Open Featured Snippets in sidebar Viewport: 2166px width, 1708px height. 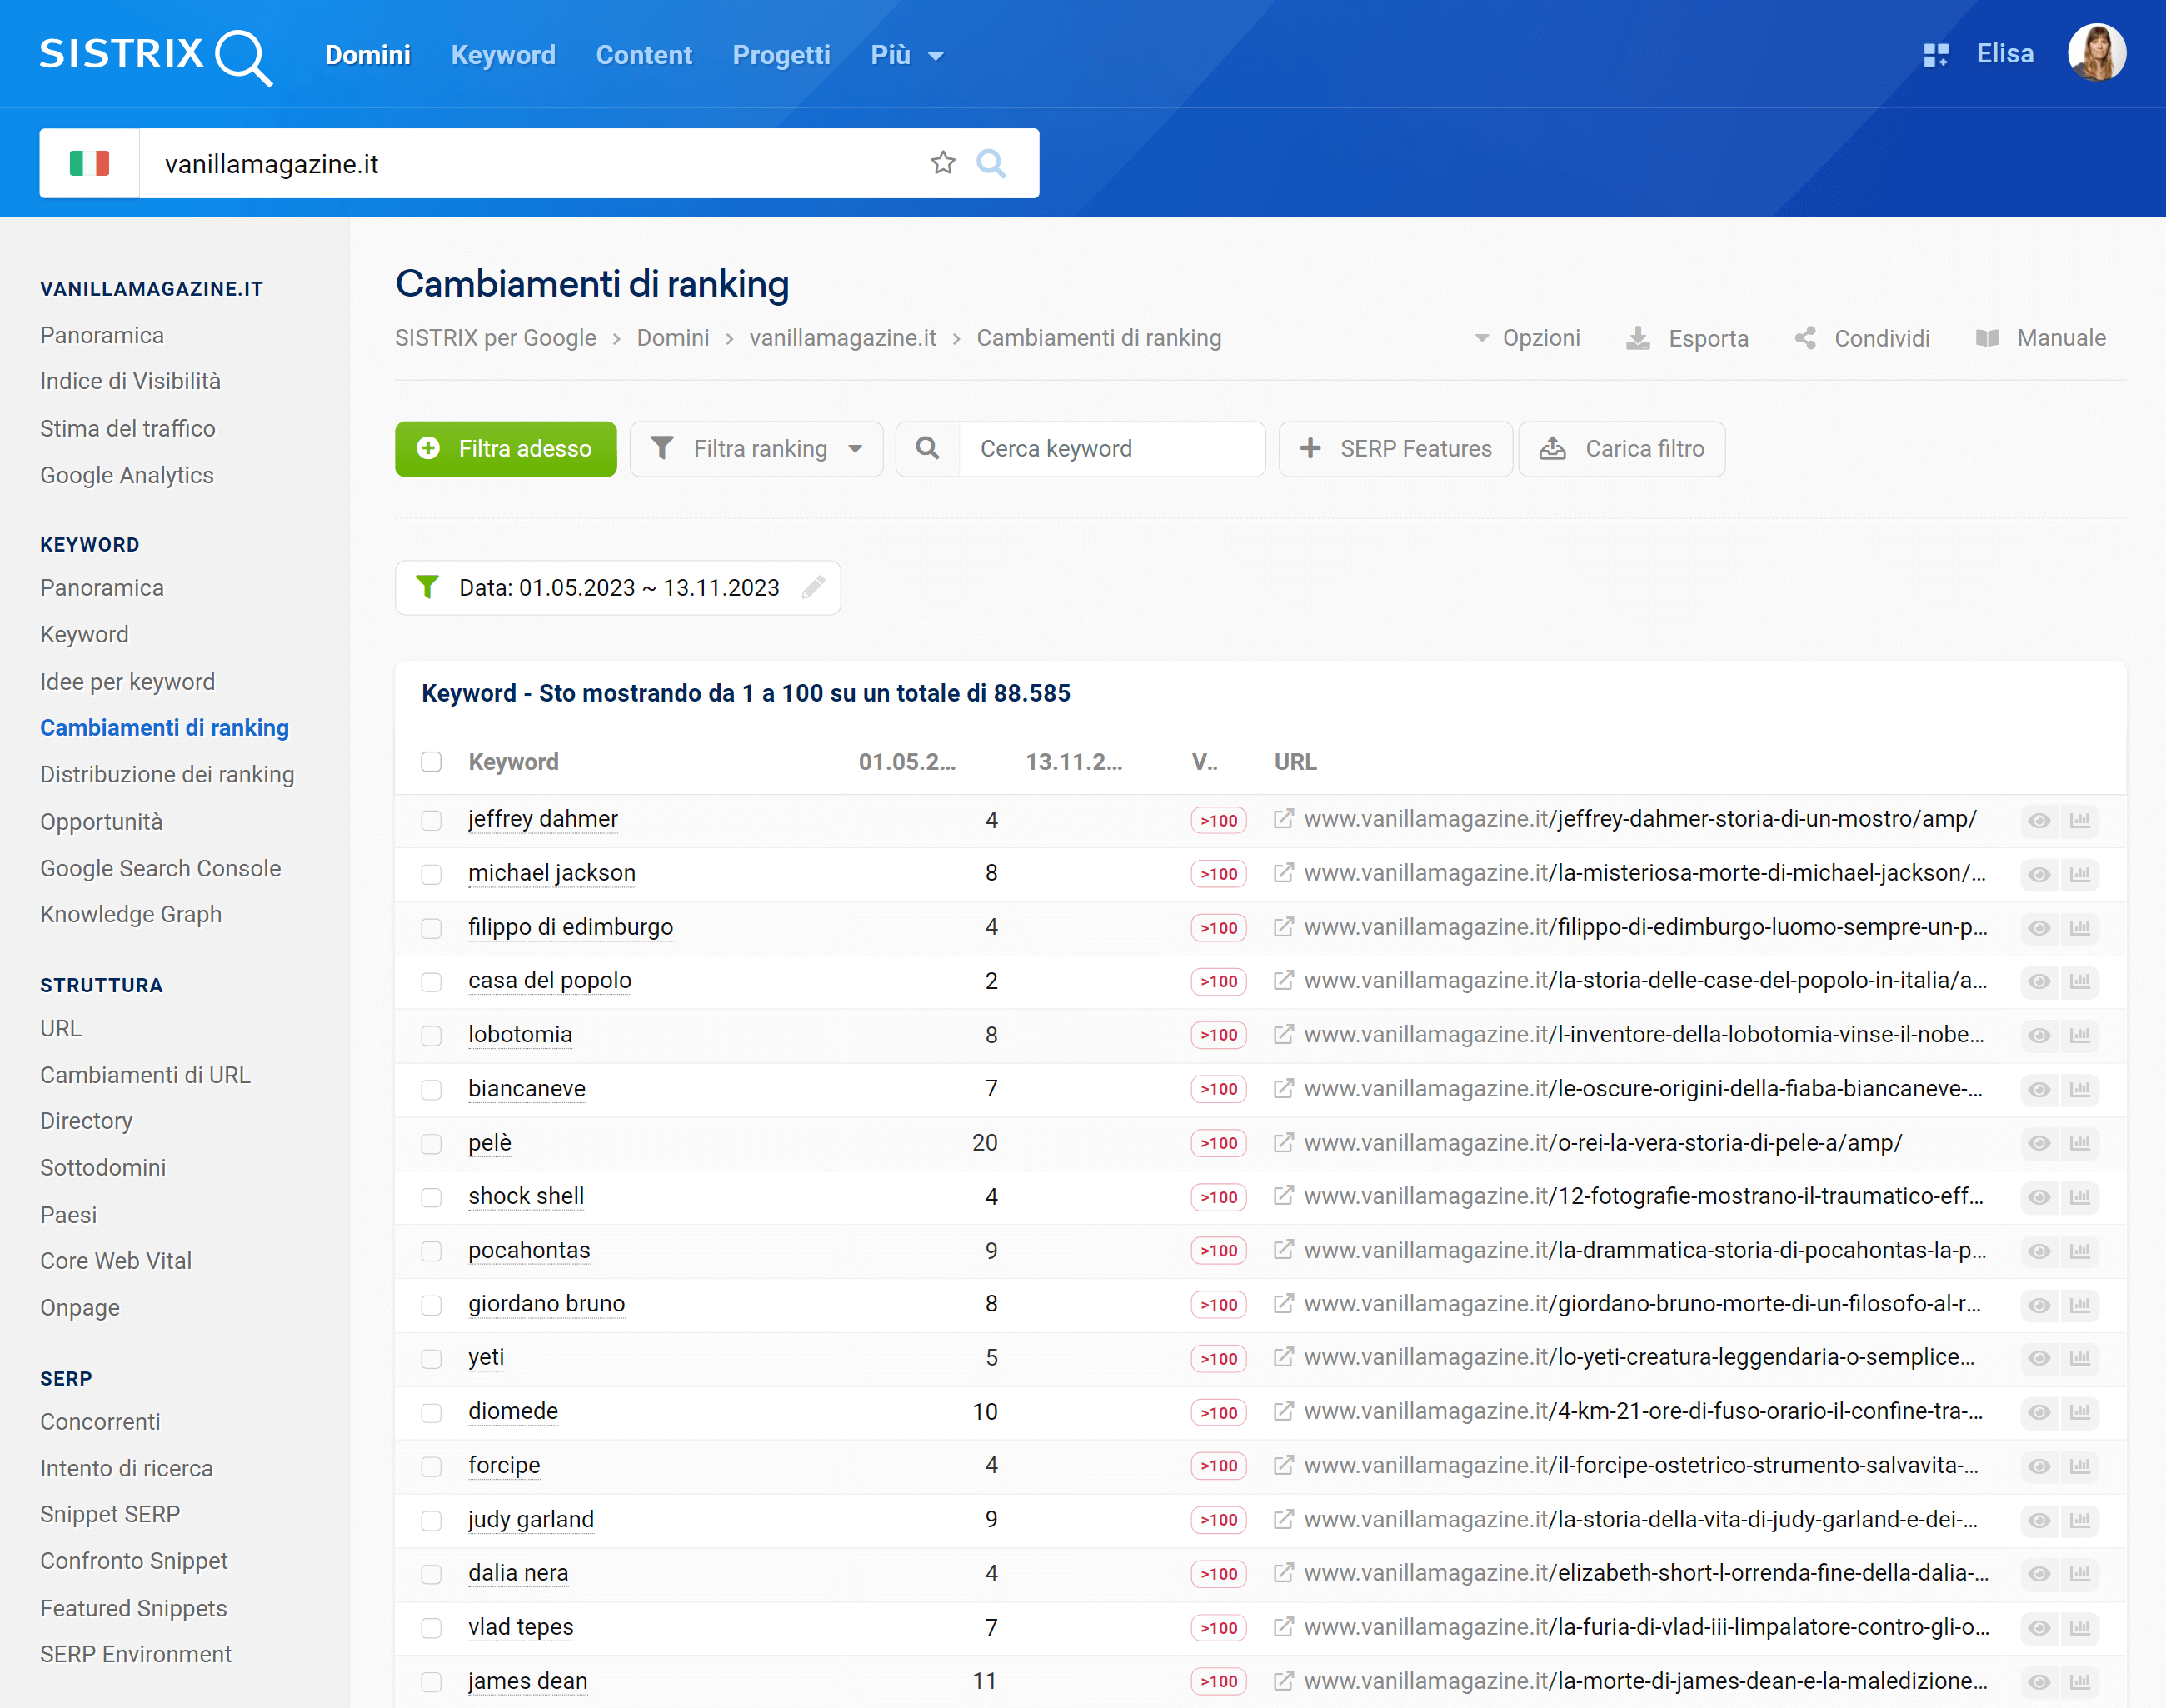tap(133, 1608)
